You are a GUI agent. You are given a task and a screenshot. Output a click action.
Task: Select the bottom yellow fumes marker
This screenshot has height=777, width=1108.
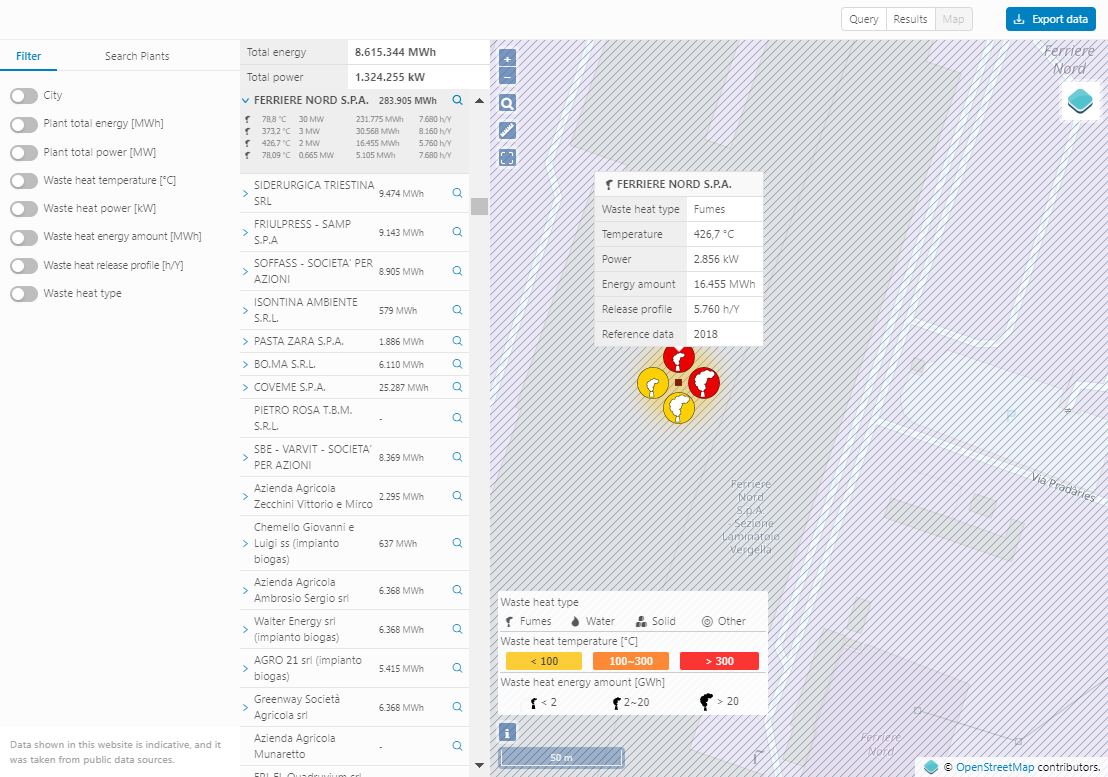[x=678, y=408]
